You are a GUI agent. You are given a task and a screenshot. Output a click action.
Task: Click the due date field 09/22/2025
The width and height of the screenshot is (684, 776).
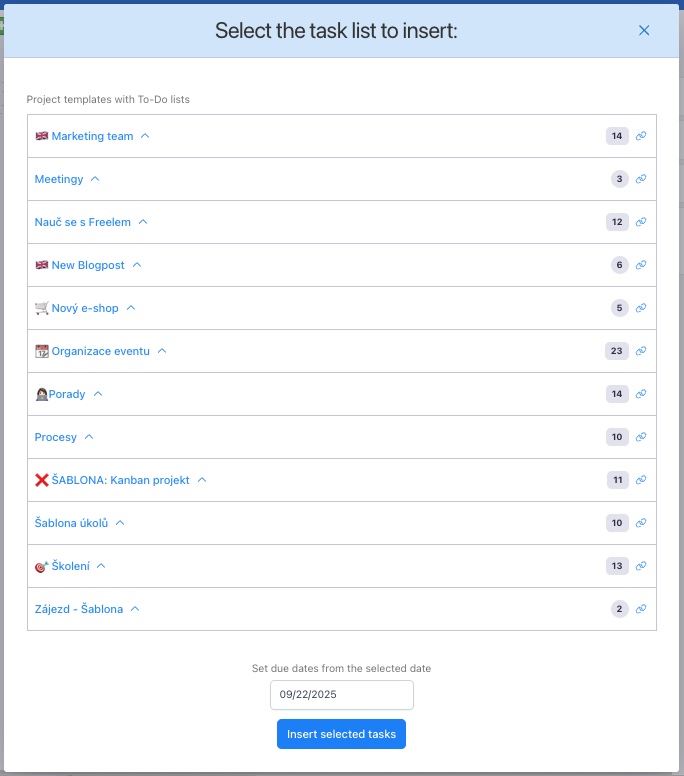point(342,695)
